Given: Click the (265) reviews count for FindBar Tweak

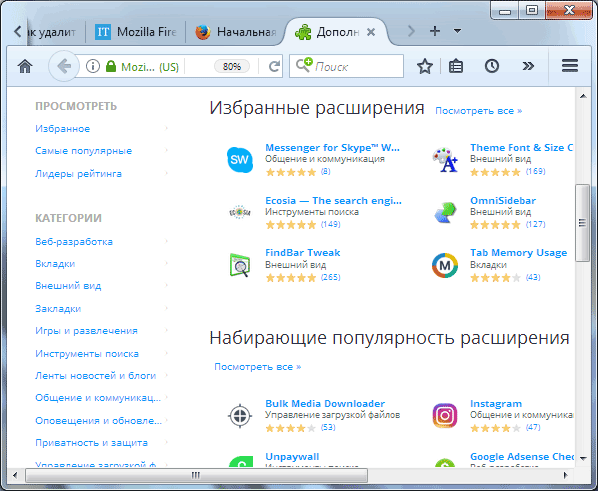Looking at the screenshot, I should click(330, 277).
